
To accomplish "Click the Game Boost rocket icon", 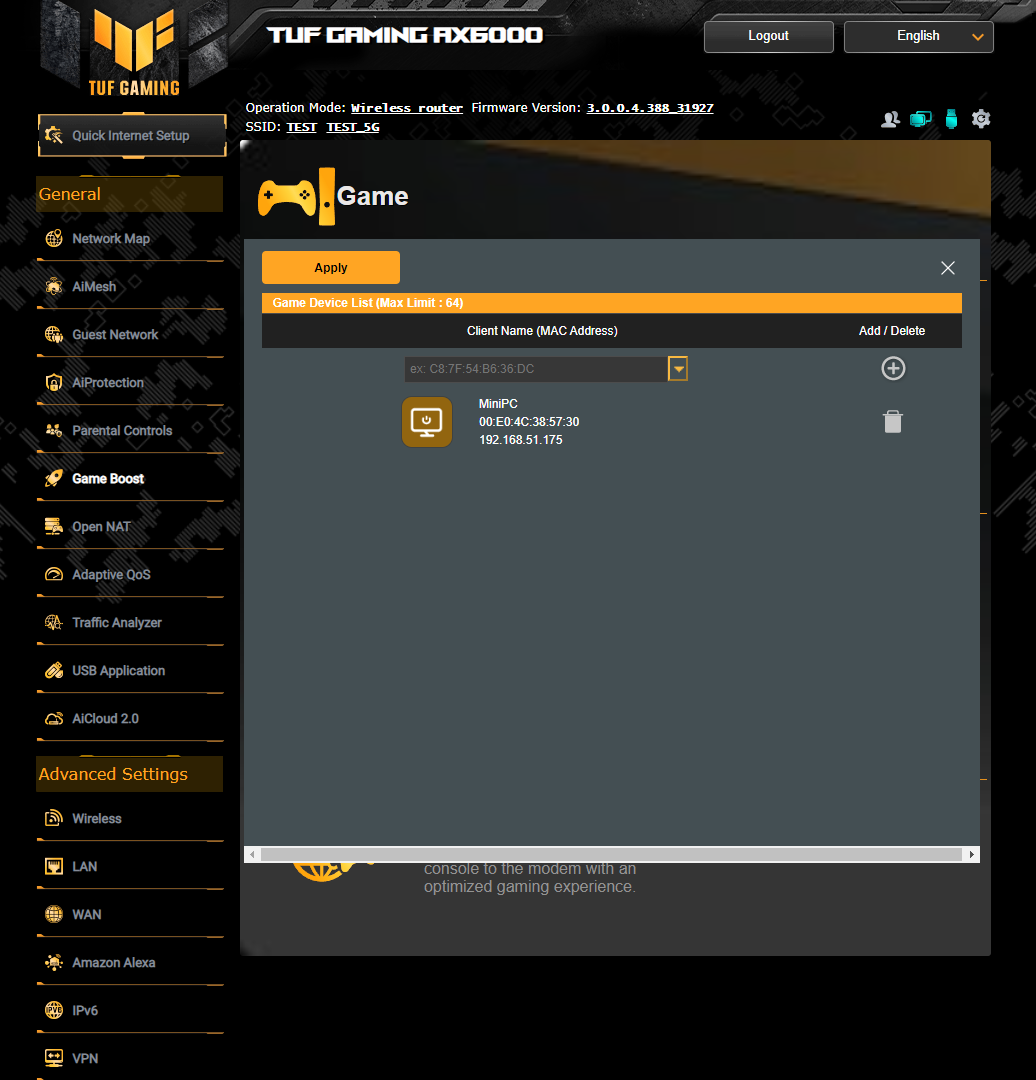I will pyautogui.click(x=54, y=479).
